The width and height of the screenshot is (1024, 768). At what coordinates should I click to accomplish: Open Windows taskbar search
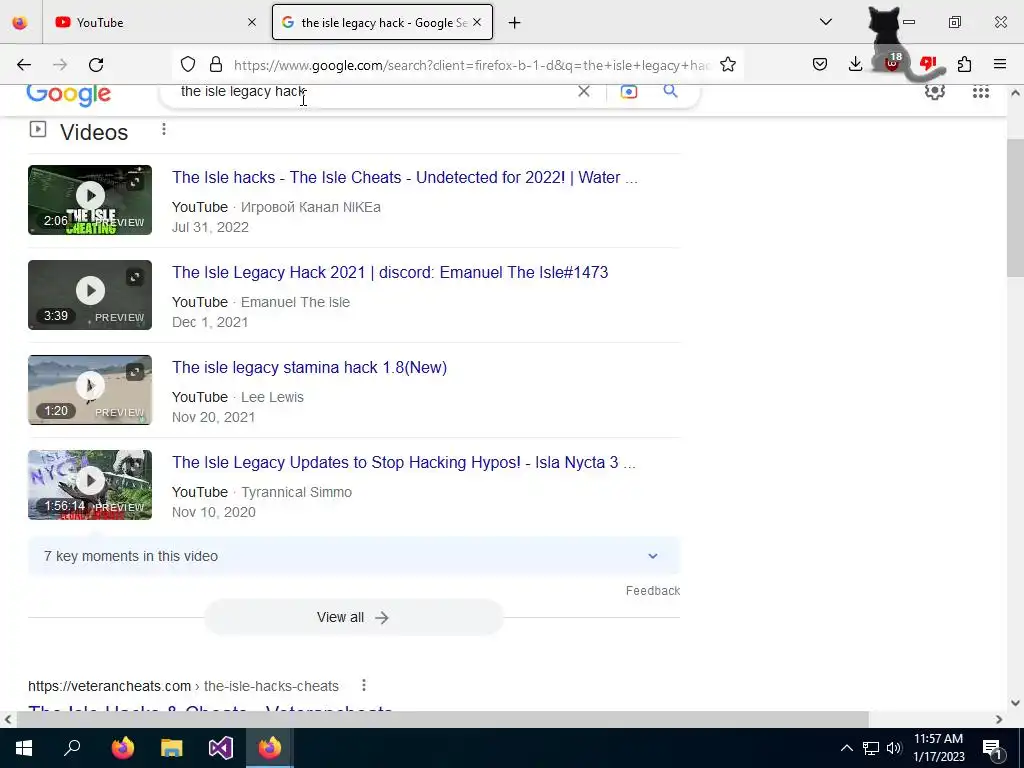pos(72,748)
